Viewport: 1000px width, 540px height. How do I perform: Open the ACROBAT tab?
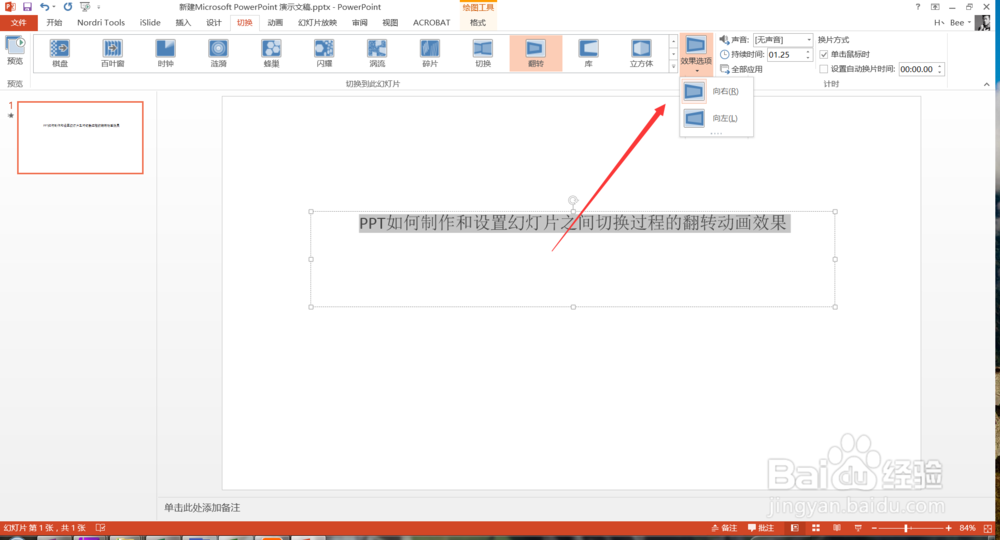[431, 22]
